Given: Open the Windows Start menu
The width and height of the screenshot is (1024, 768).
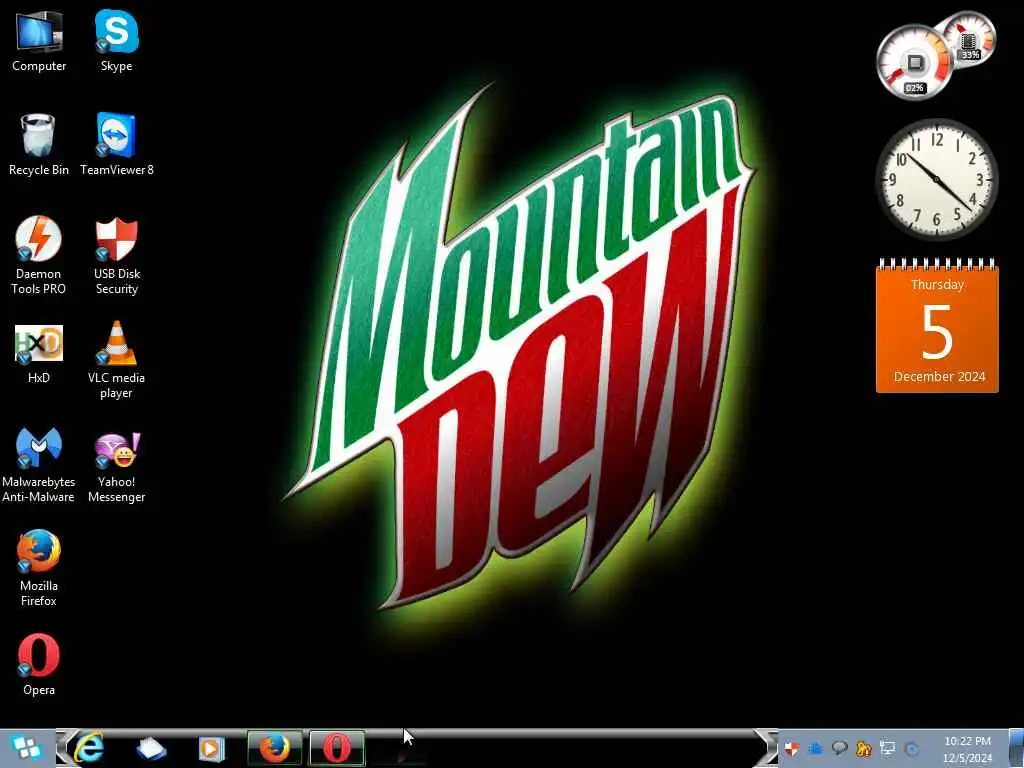Looking at the screenshot, I should [26, 748].
